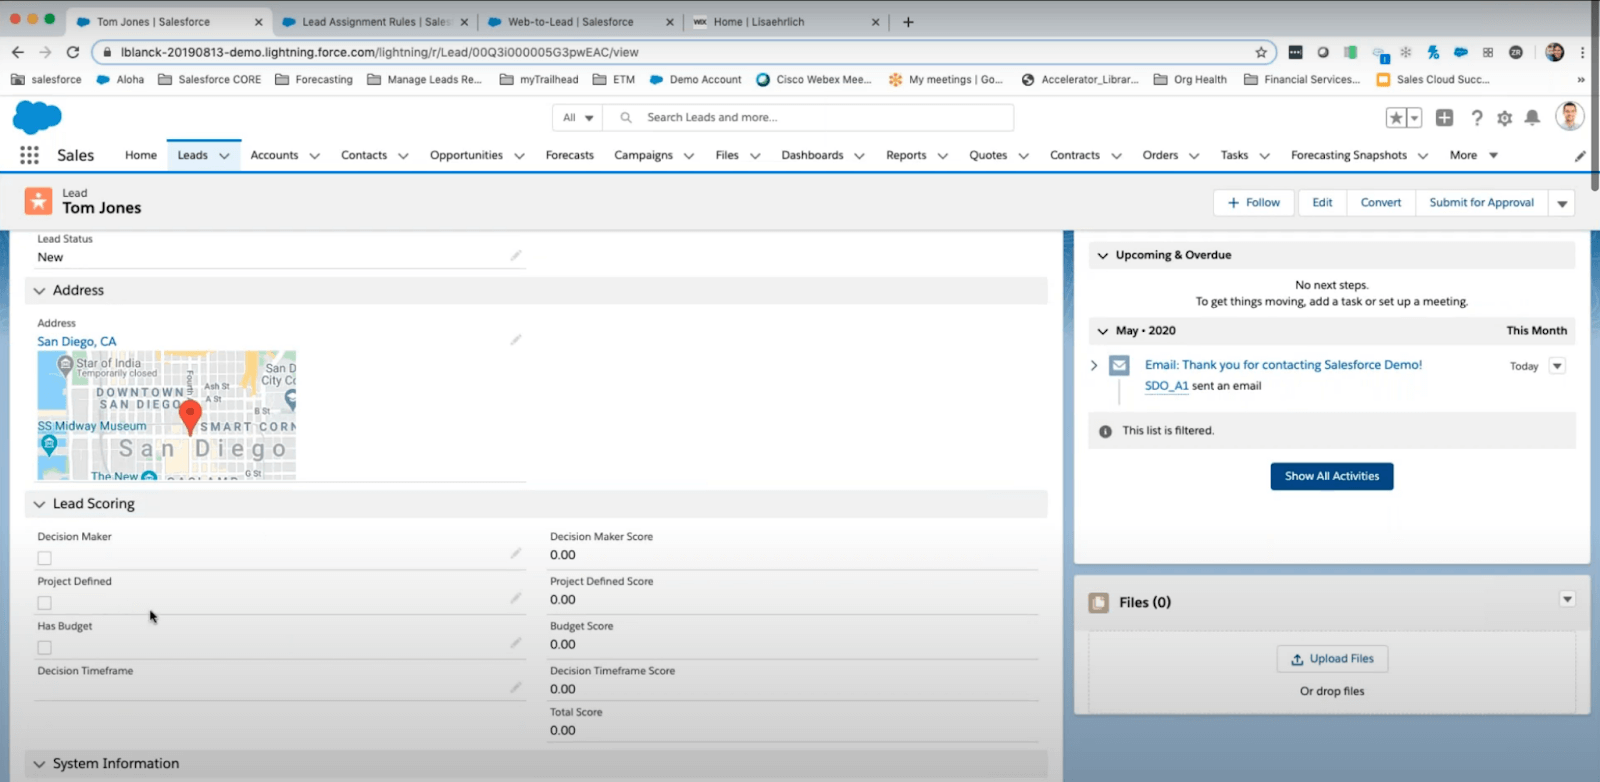The width and height of the screenshot is (1600, 782).
Task: Open a new browser tab
Action: pyautogui.click(x=908, y=22)
